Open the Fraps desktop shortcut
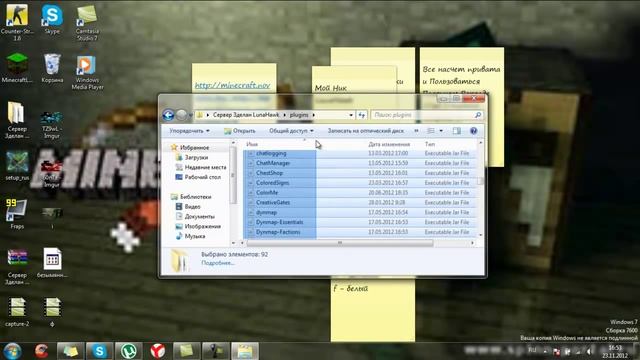 point(17,213)
